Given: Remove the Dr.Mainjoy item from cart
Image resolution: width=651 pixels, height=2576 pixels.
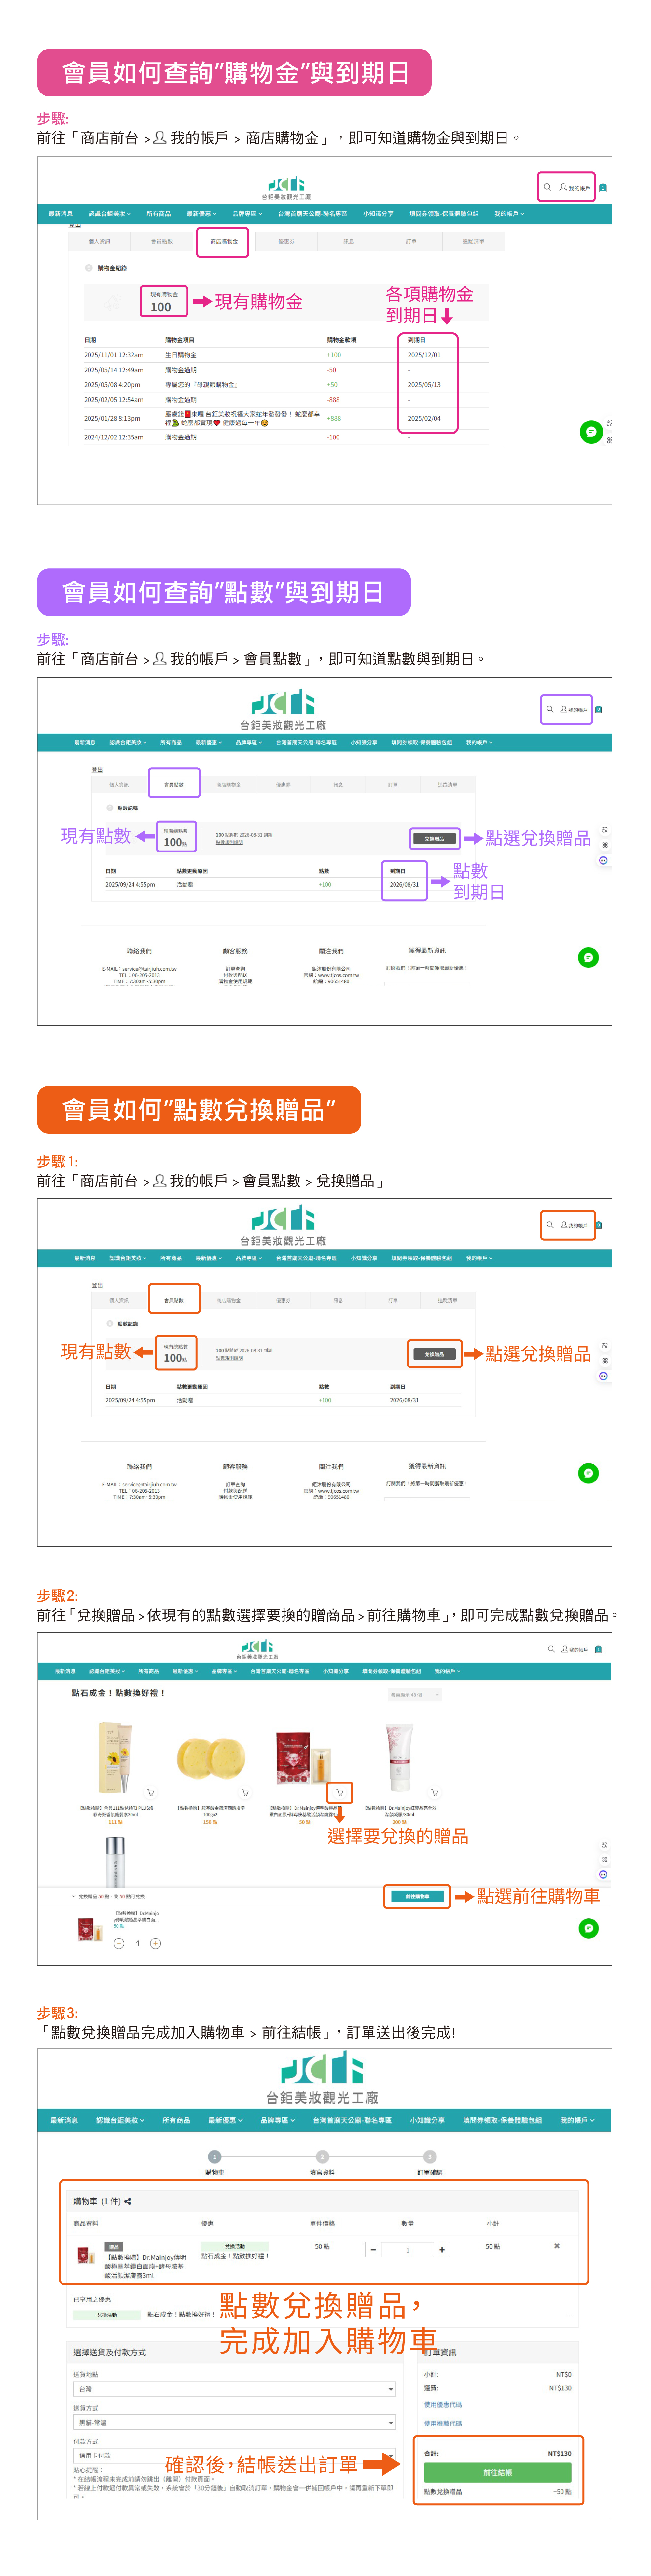Looking at the screenshot, I should 557,2246.
